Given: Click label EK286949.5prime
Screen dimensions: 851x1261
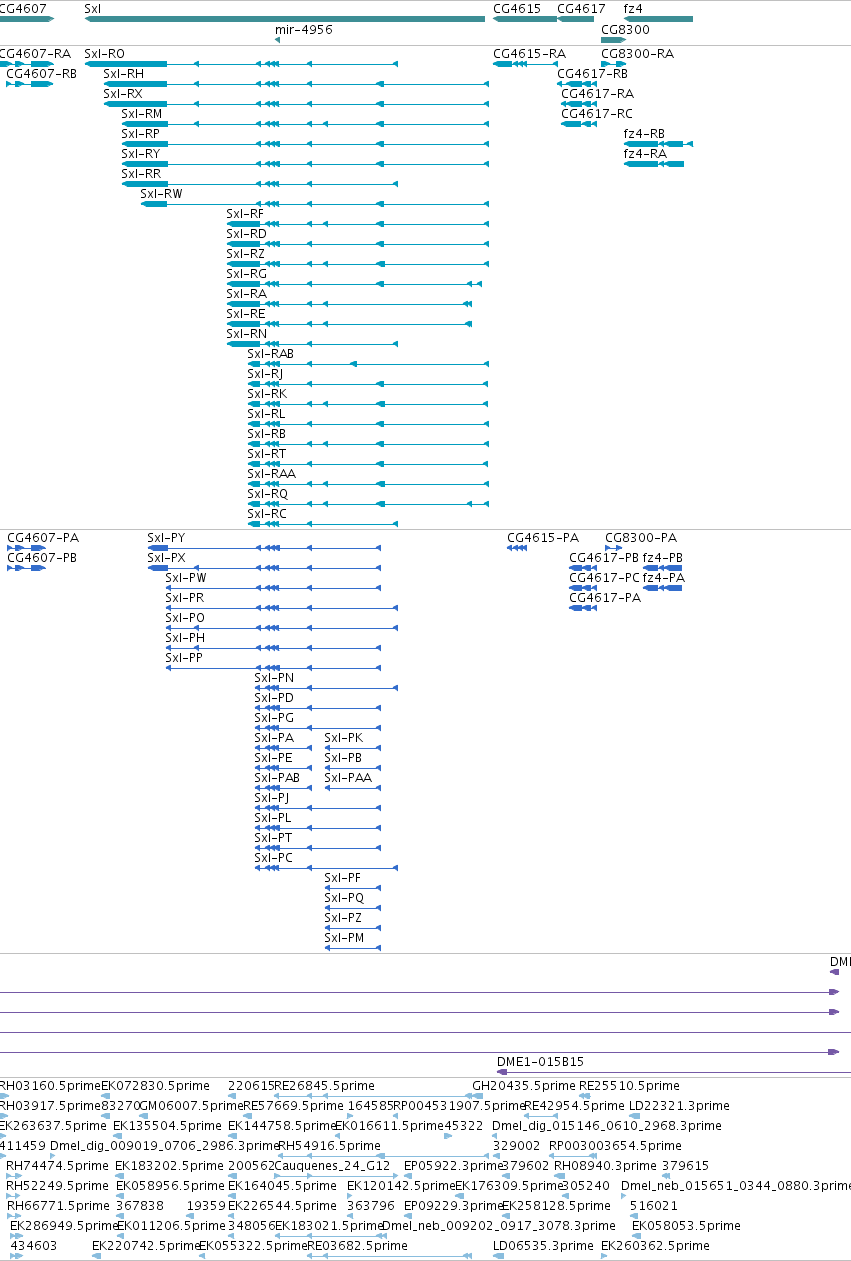Looking at the screenshot, I should point(64,1226).
